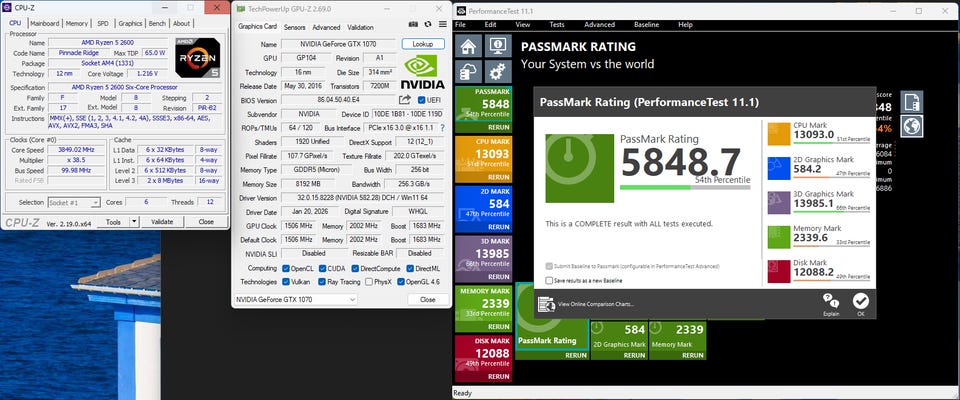Viewport: 960px width, 400px height.
Task: Click the CPU Mark percentile bar
Action: (831, 143)
